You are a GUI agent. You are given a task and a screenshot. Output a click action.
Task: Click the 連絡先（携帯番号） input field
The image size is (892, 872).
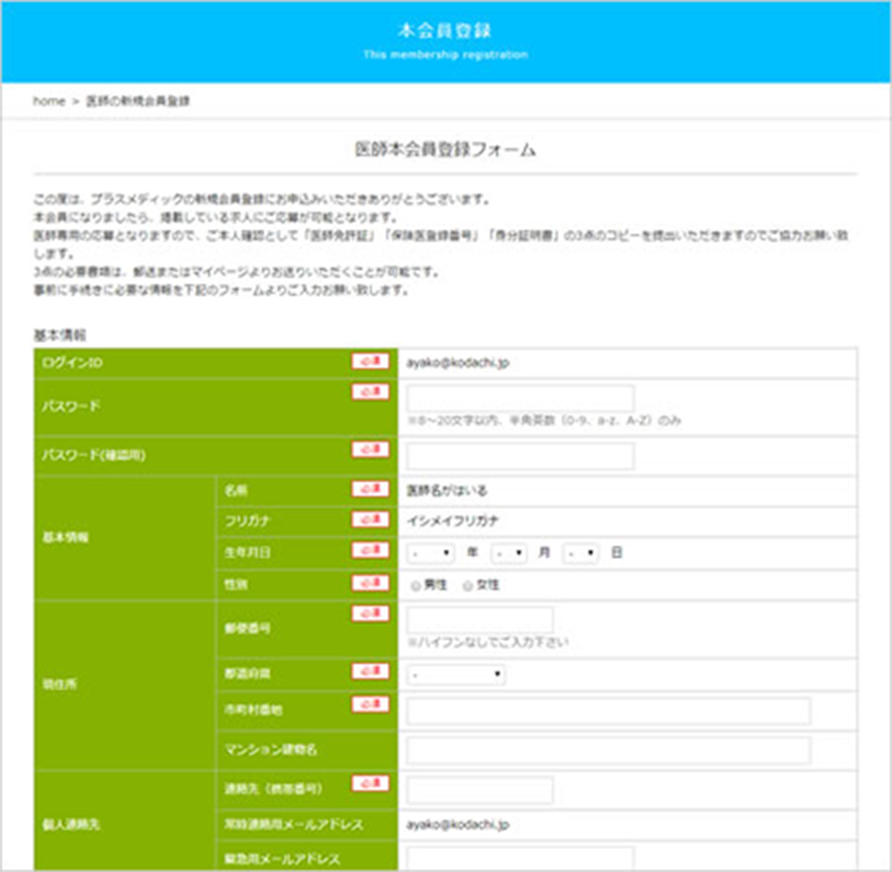tap(480, 790)
